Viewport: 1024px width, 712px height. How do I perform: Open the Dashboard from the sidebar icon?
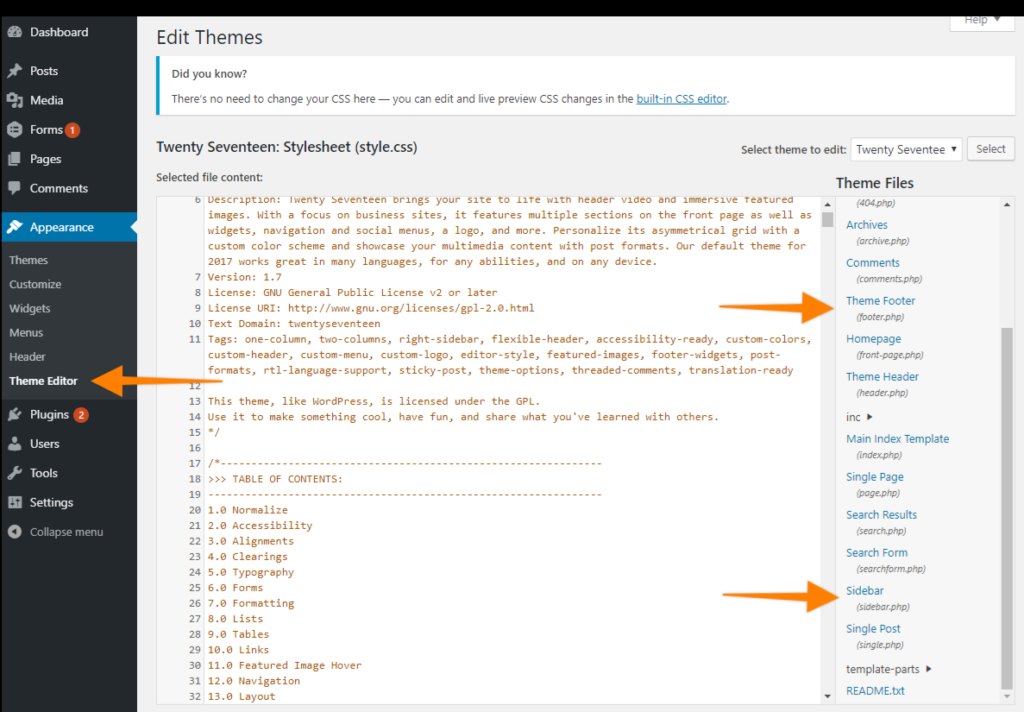pos(14,31)
